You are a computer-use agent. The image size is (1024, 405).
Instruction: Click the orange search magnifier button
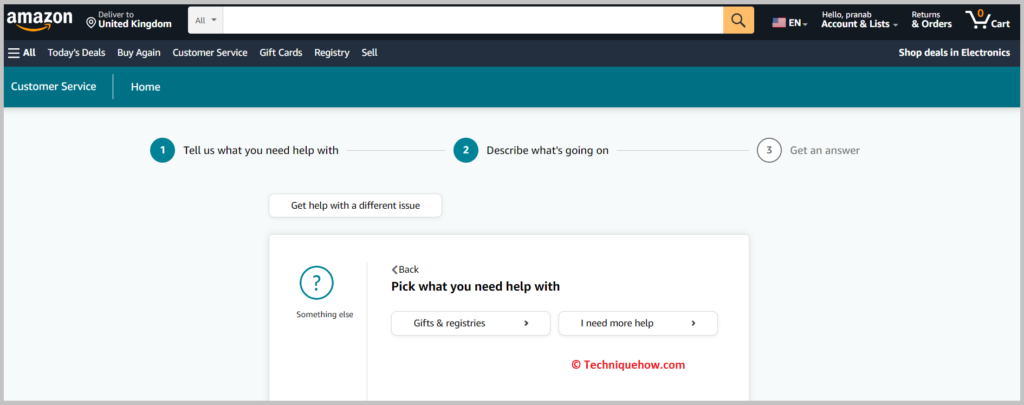738,21
